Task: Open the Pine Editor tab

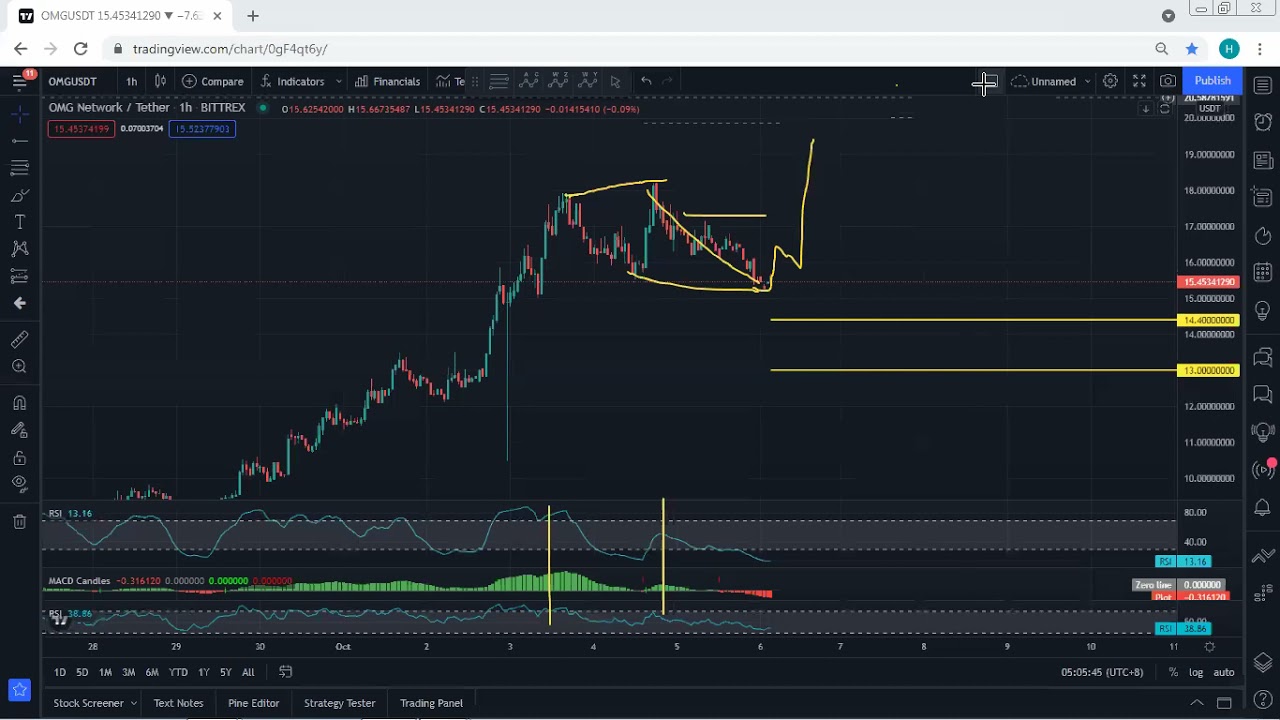Action: [253, 703]
